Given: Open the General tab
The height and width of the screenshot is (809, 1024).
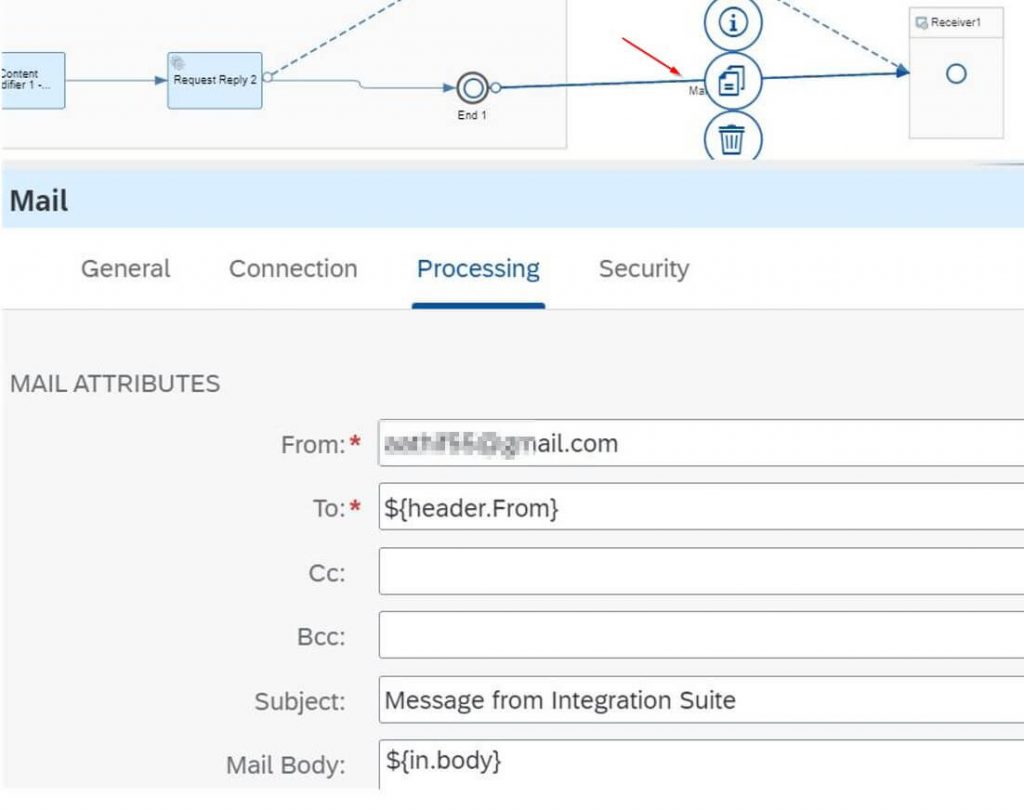Looking at the screenshot, I should (x=125, y=268).
